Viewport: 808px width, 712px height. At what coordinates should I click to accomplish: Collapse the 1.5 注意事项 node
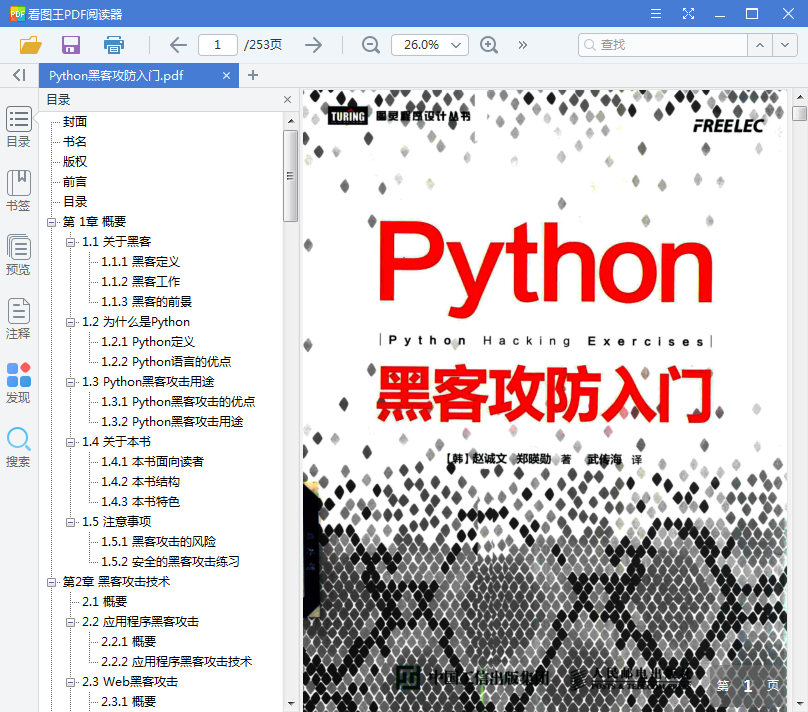[x=70, y=522]
